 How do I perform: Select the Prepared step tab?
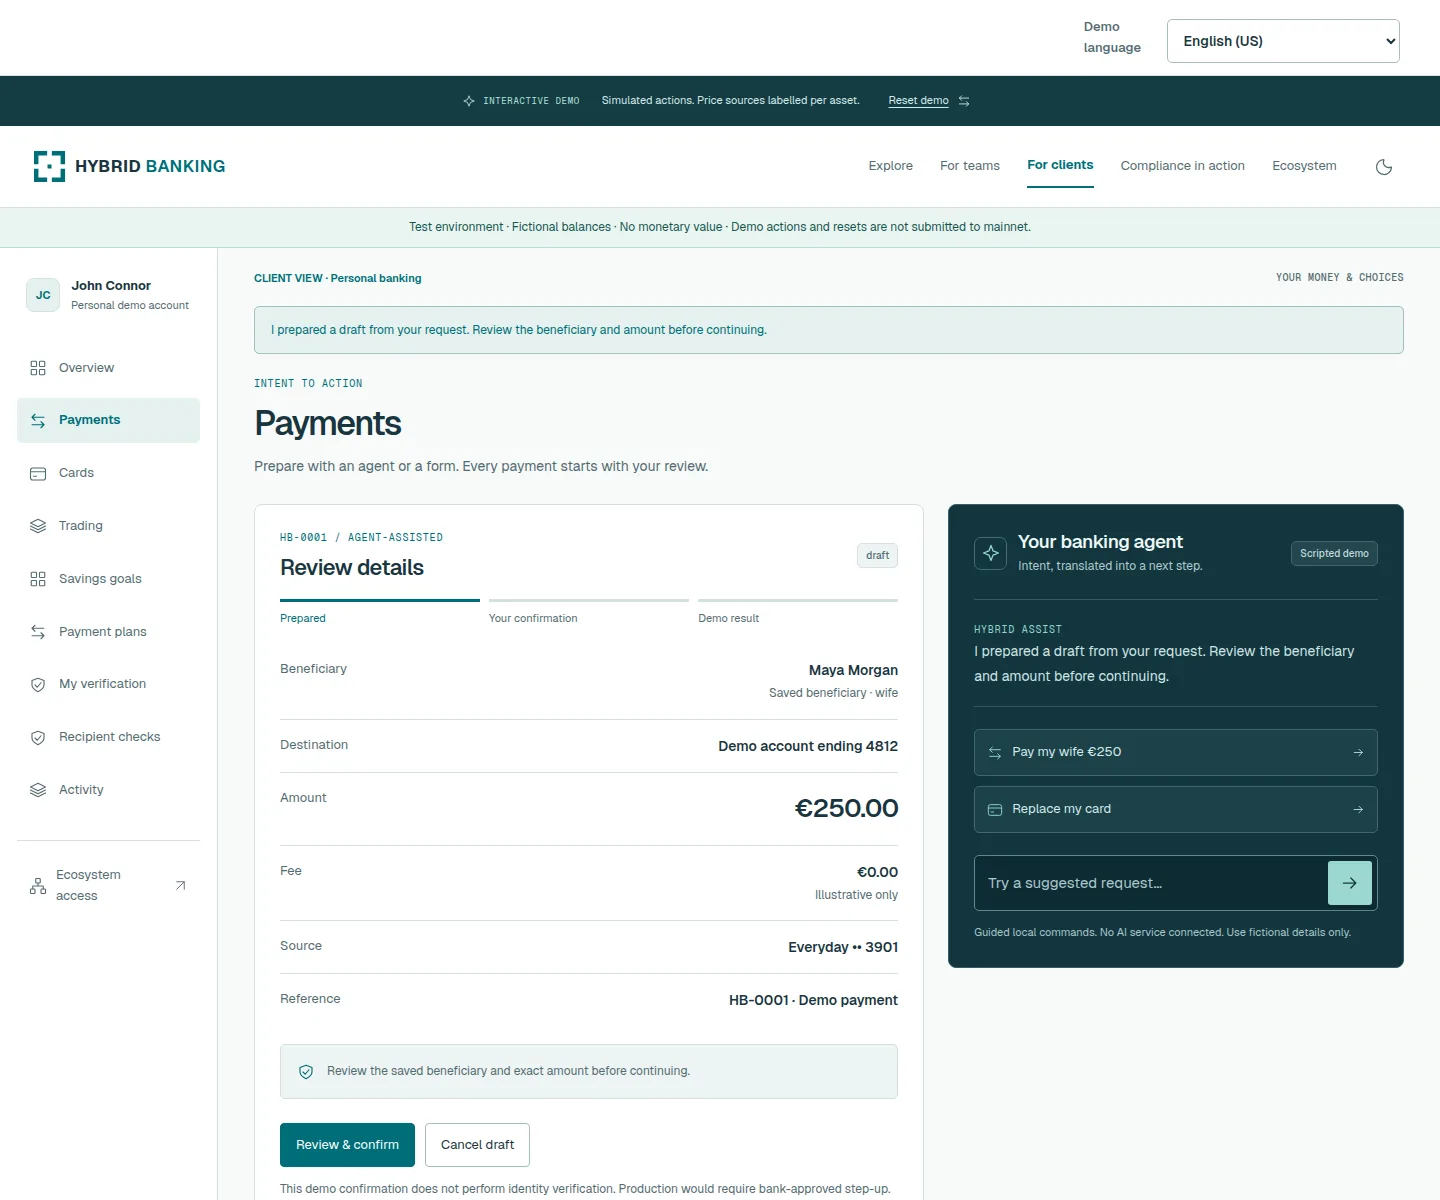point(380,612)
